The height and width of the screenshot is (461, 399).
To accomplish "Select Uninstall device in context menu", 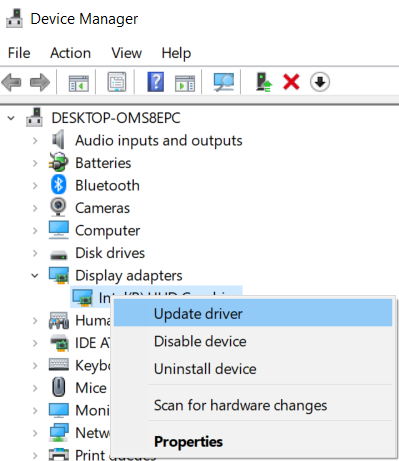I will (x=253, y=369).
